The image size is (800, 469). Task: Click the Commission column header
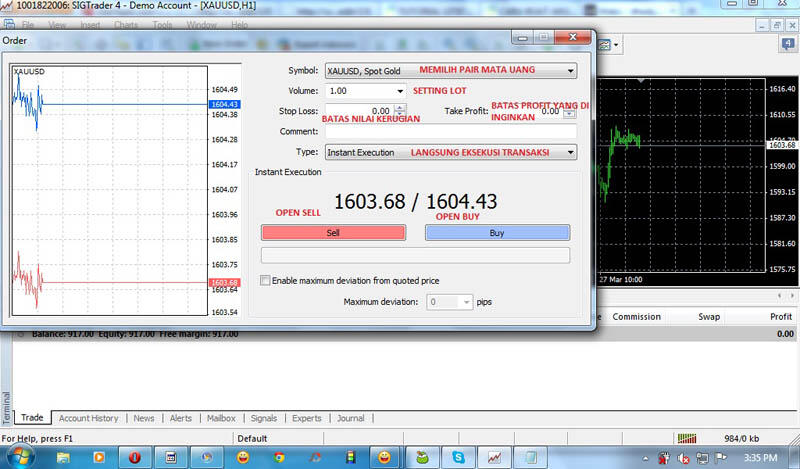pyautogui.click(x=636, y=316)
